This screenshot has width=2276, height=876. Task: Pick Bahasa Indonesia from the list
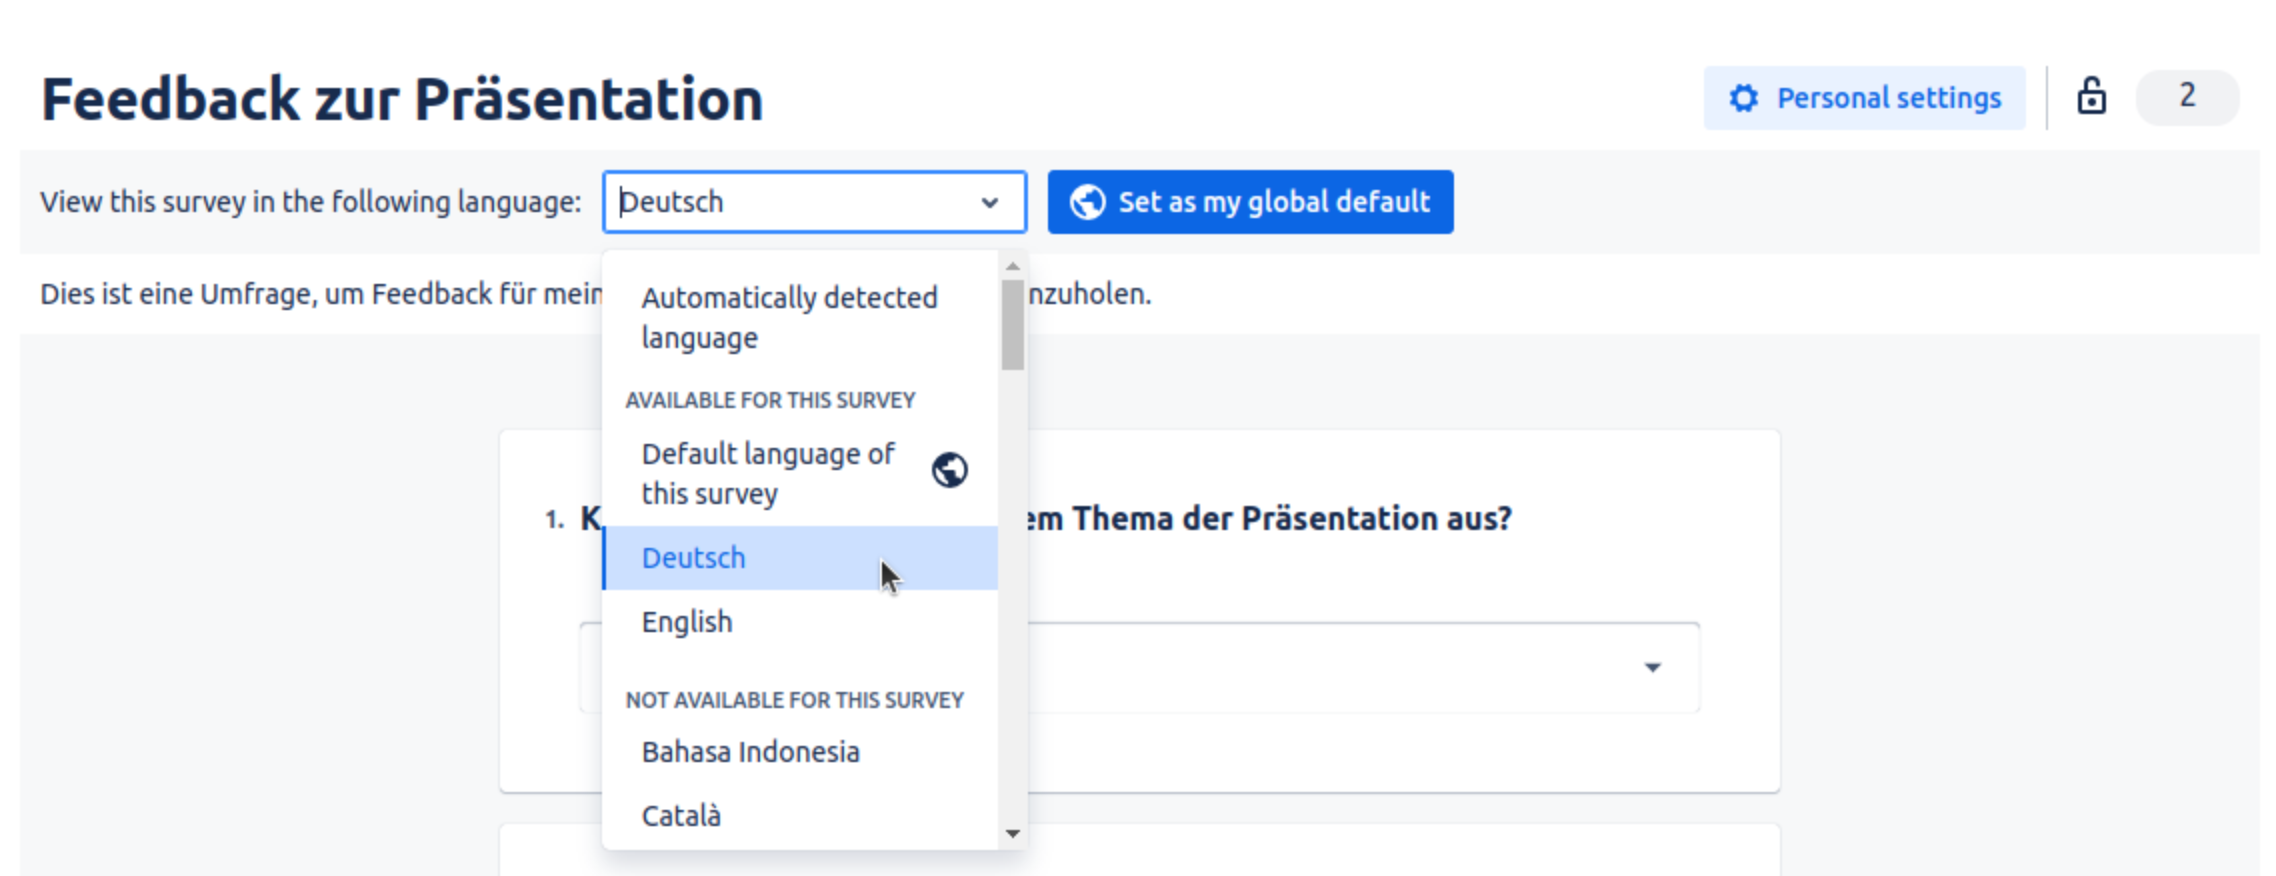750,752
